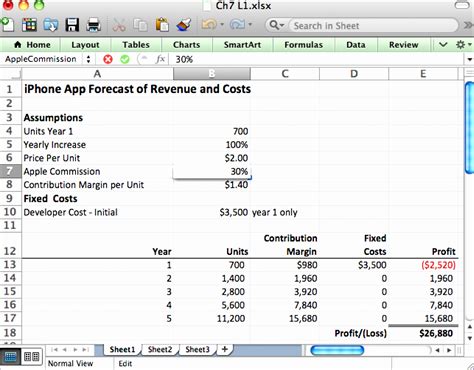Open ribbon settings gear menu

click(463, 44)
